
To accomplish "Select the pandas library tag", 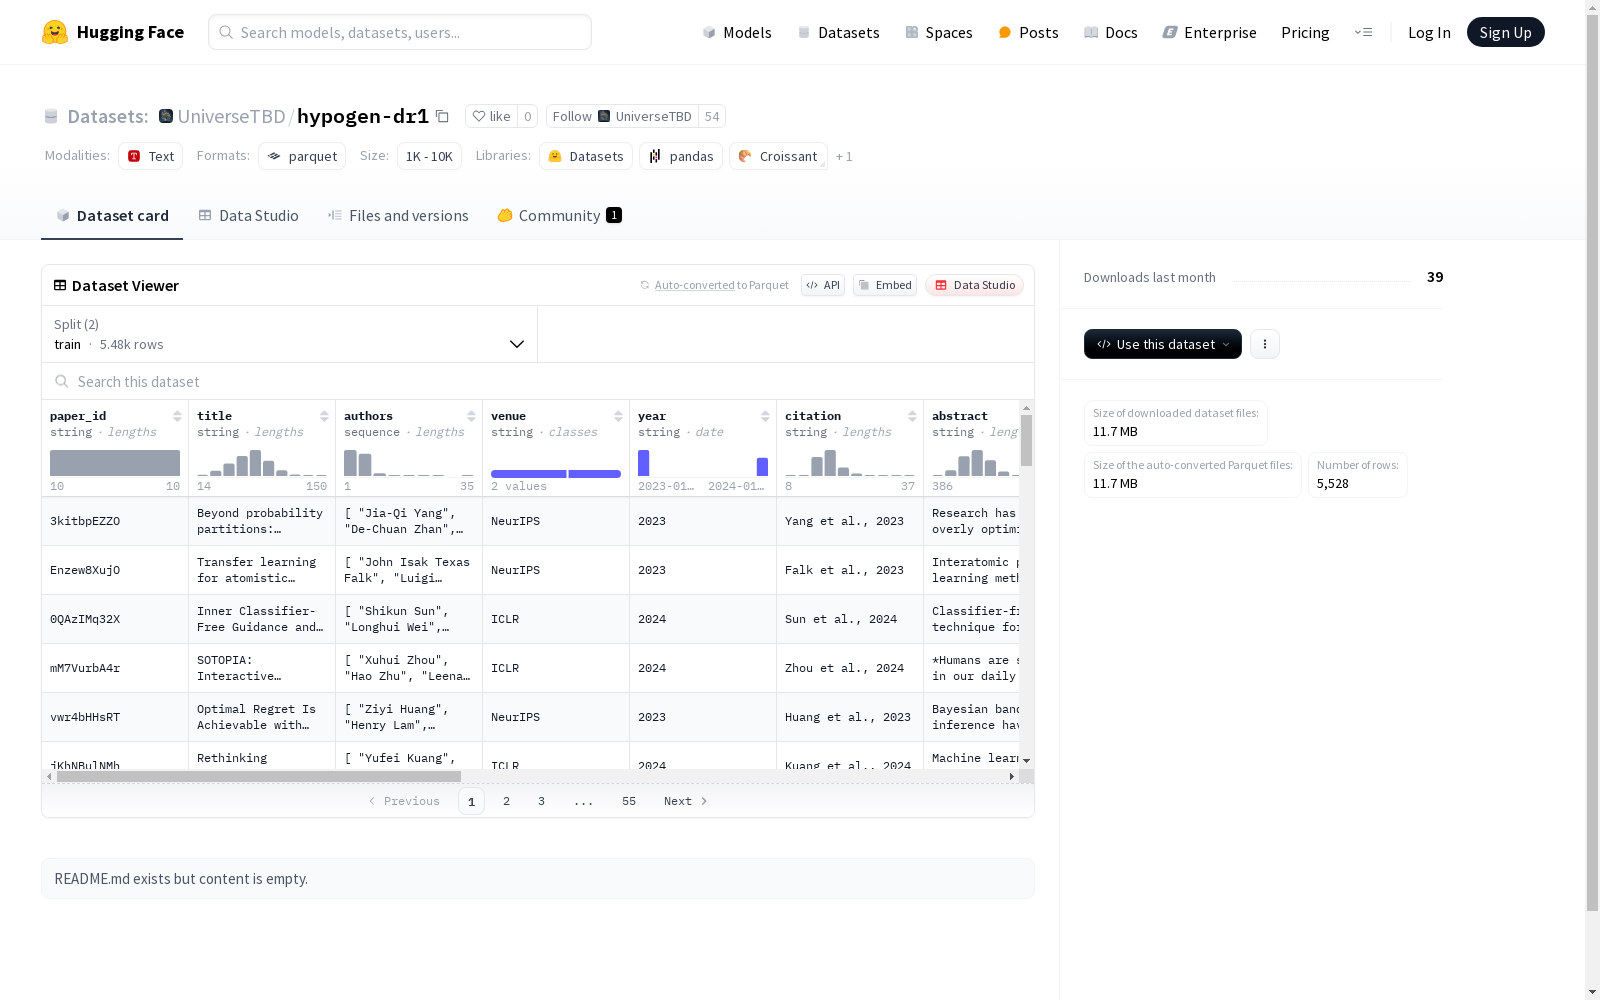I will click(x=681, y=156).
